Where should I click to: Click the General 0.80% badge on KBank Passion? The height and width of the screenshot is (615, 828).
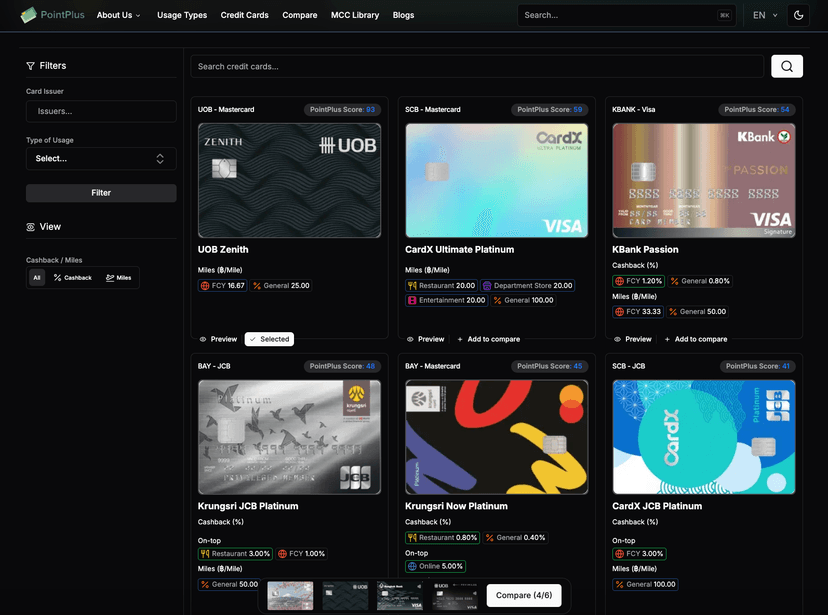pos(700,281)
